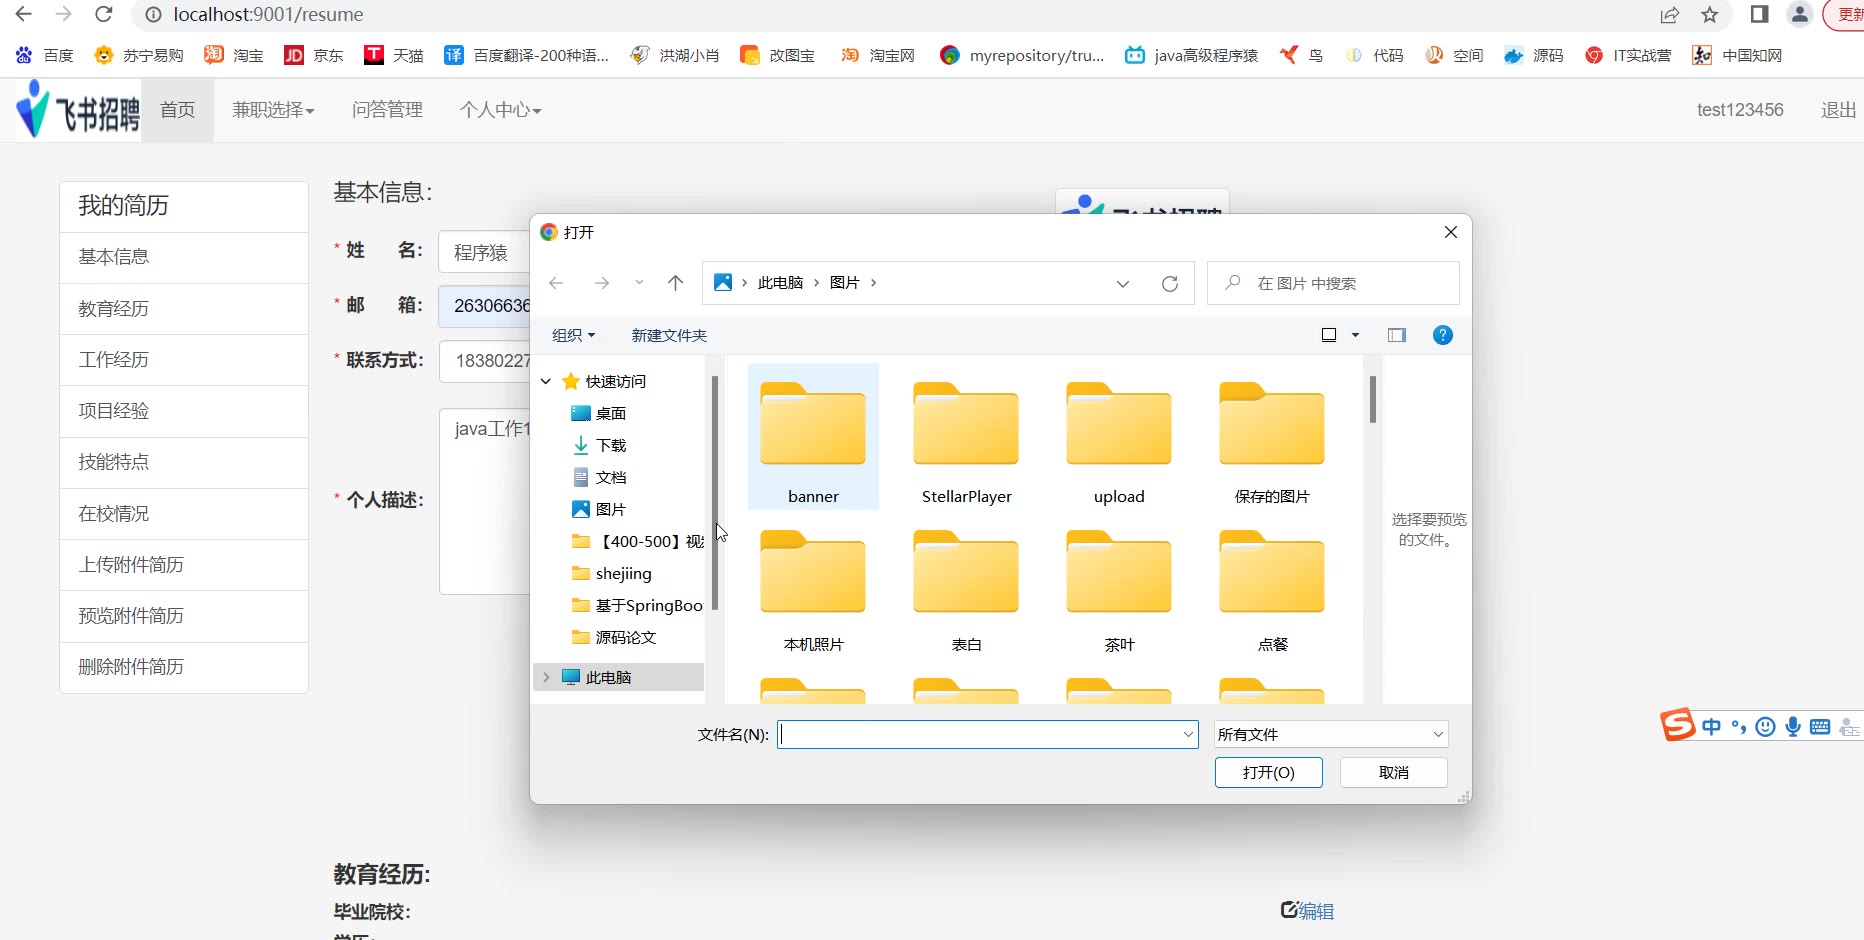1864x940 pixels.
Task: Expand the 兼职选择 dropdown menu
Action: point(273,110)
